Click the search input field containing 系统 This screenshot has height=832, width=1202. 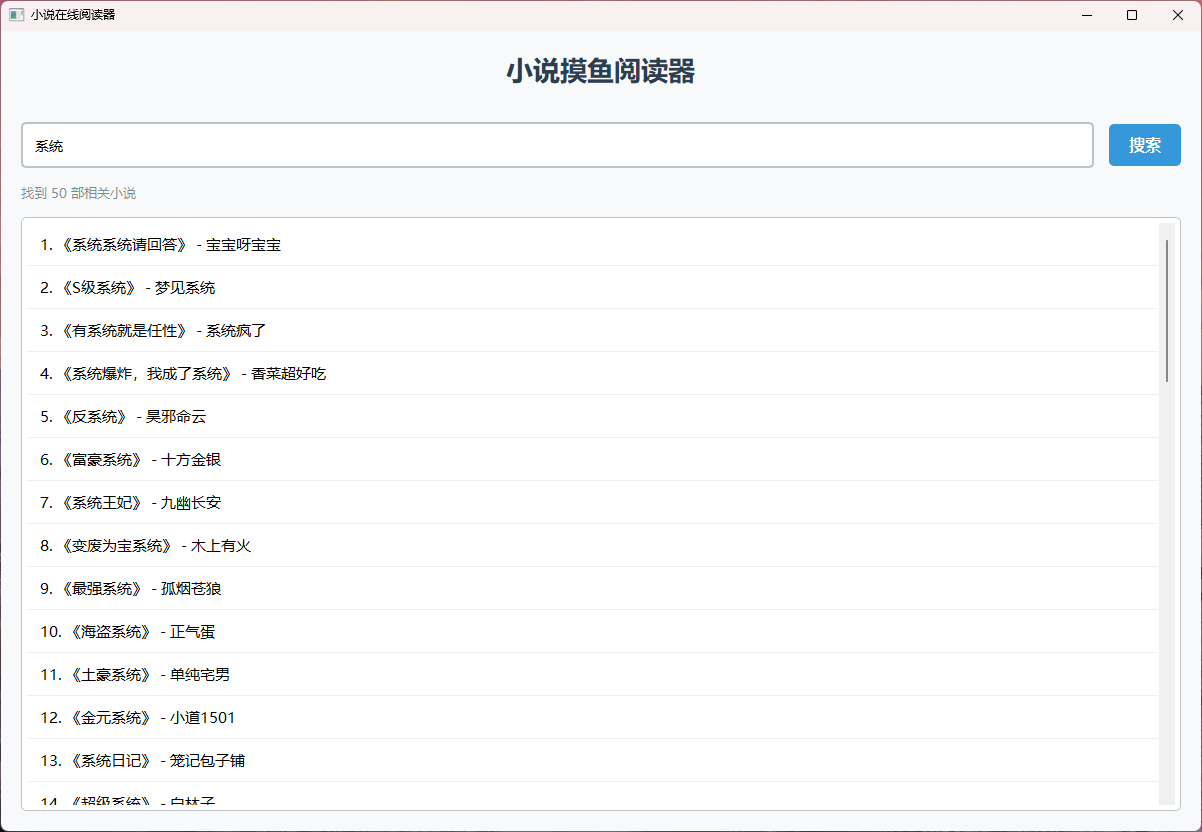click(556, 145)
